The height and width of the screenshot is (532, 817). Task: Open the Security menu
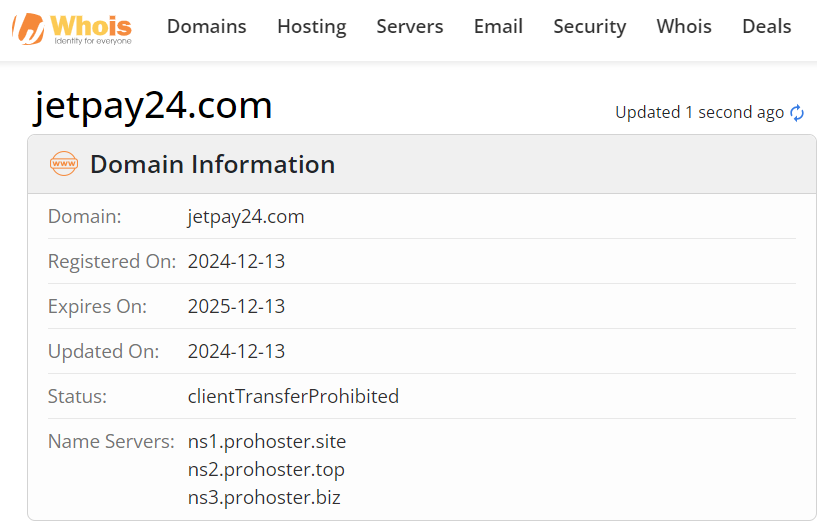point(589,27)
